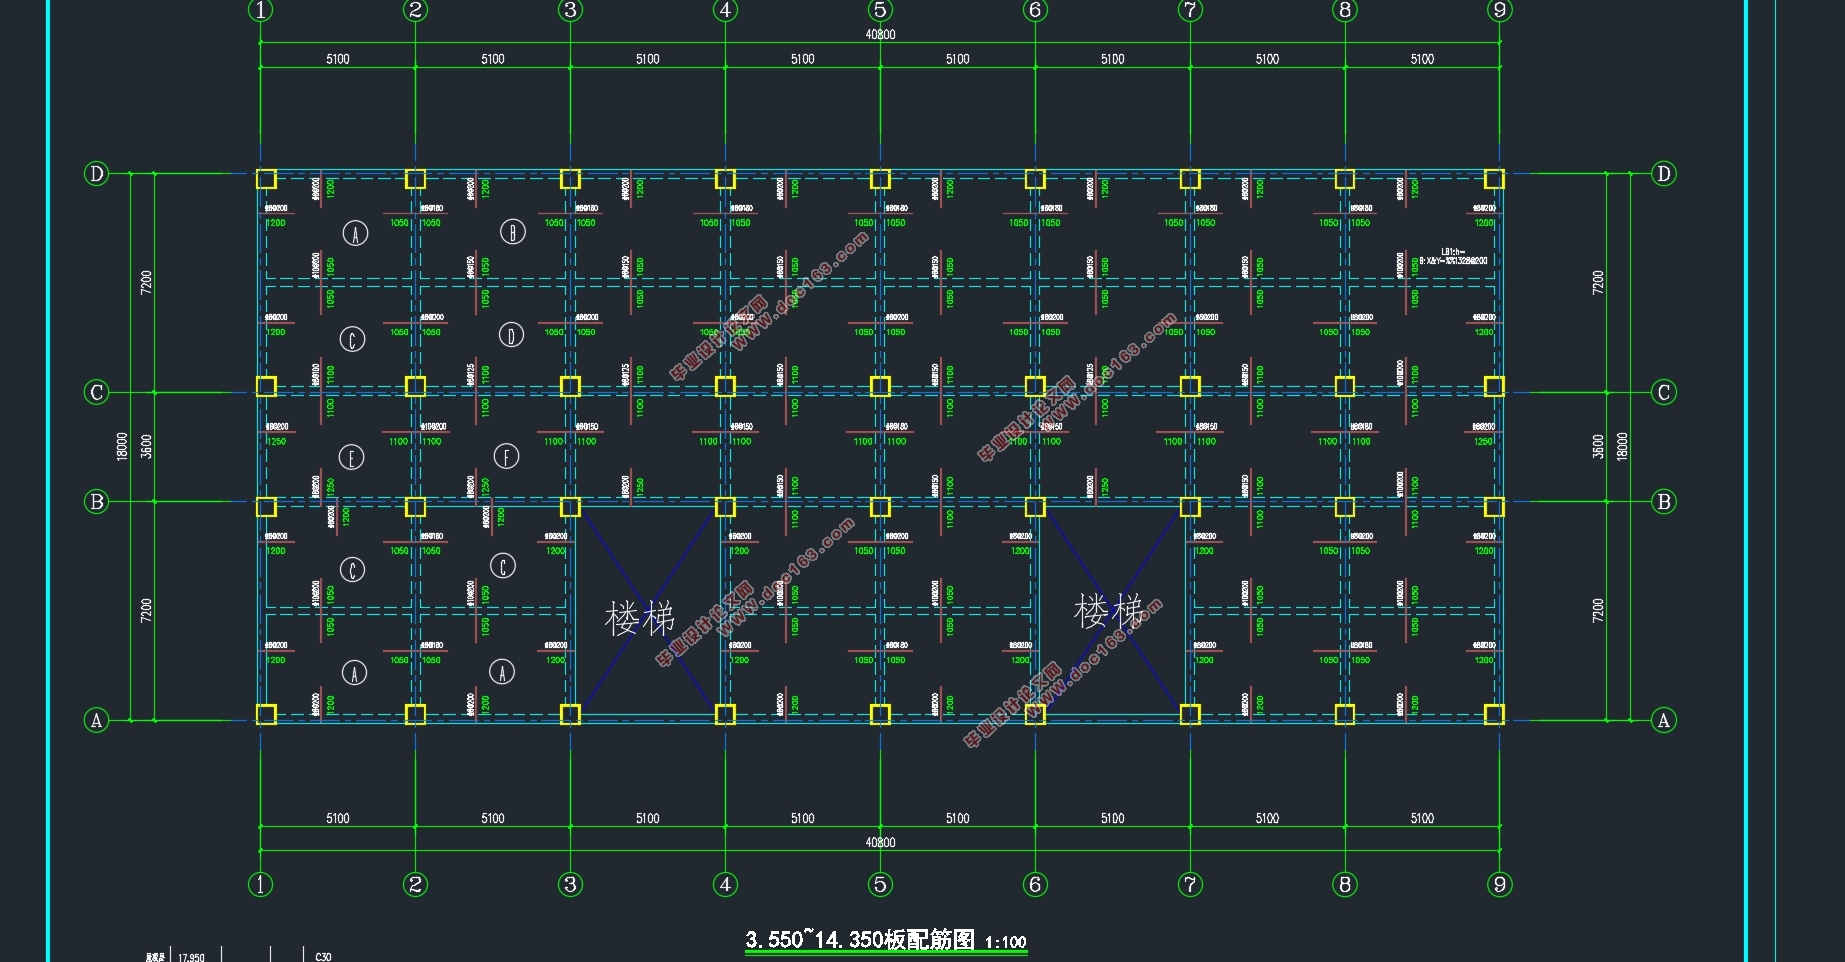Click the top axis bubble numbered 9
Screen dimensions: 1845x962
(1499, 10)
